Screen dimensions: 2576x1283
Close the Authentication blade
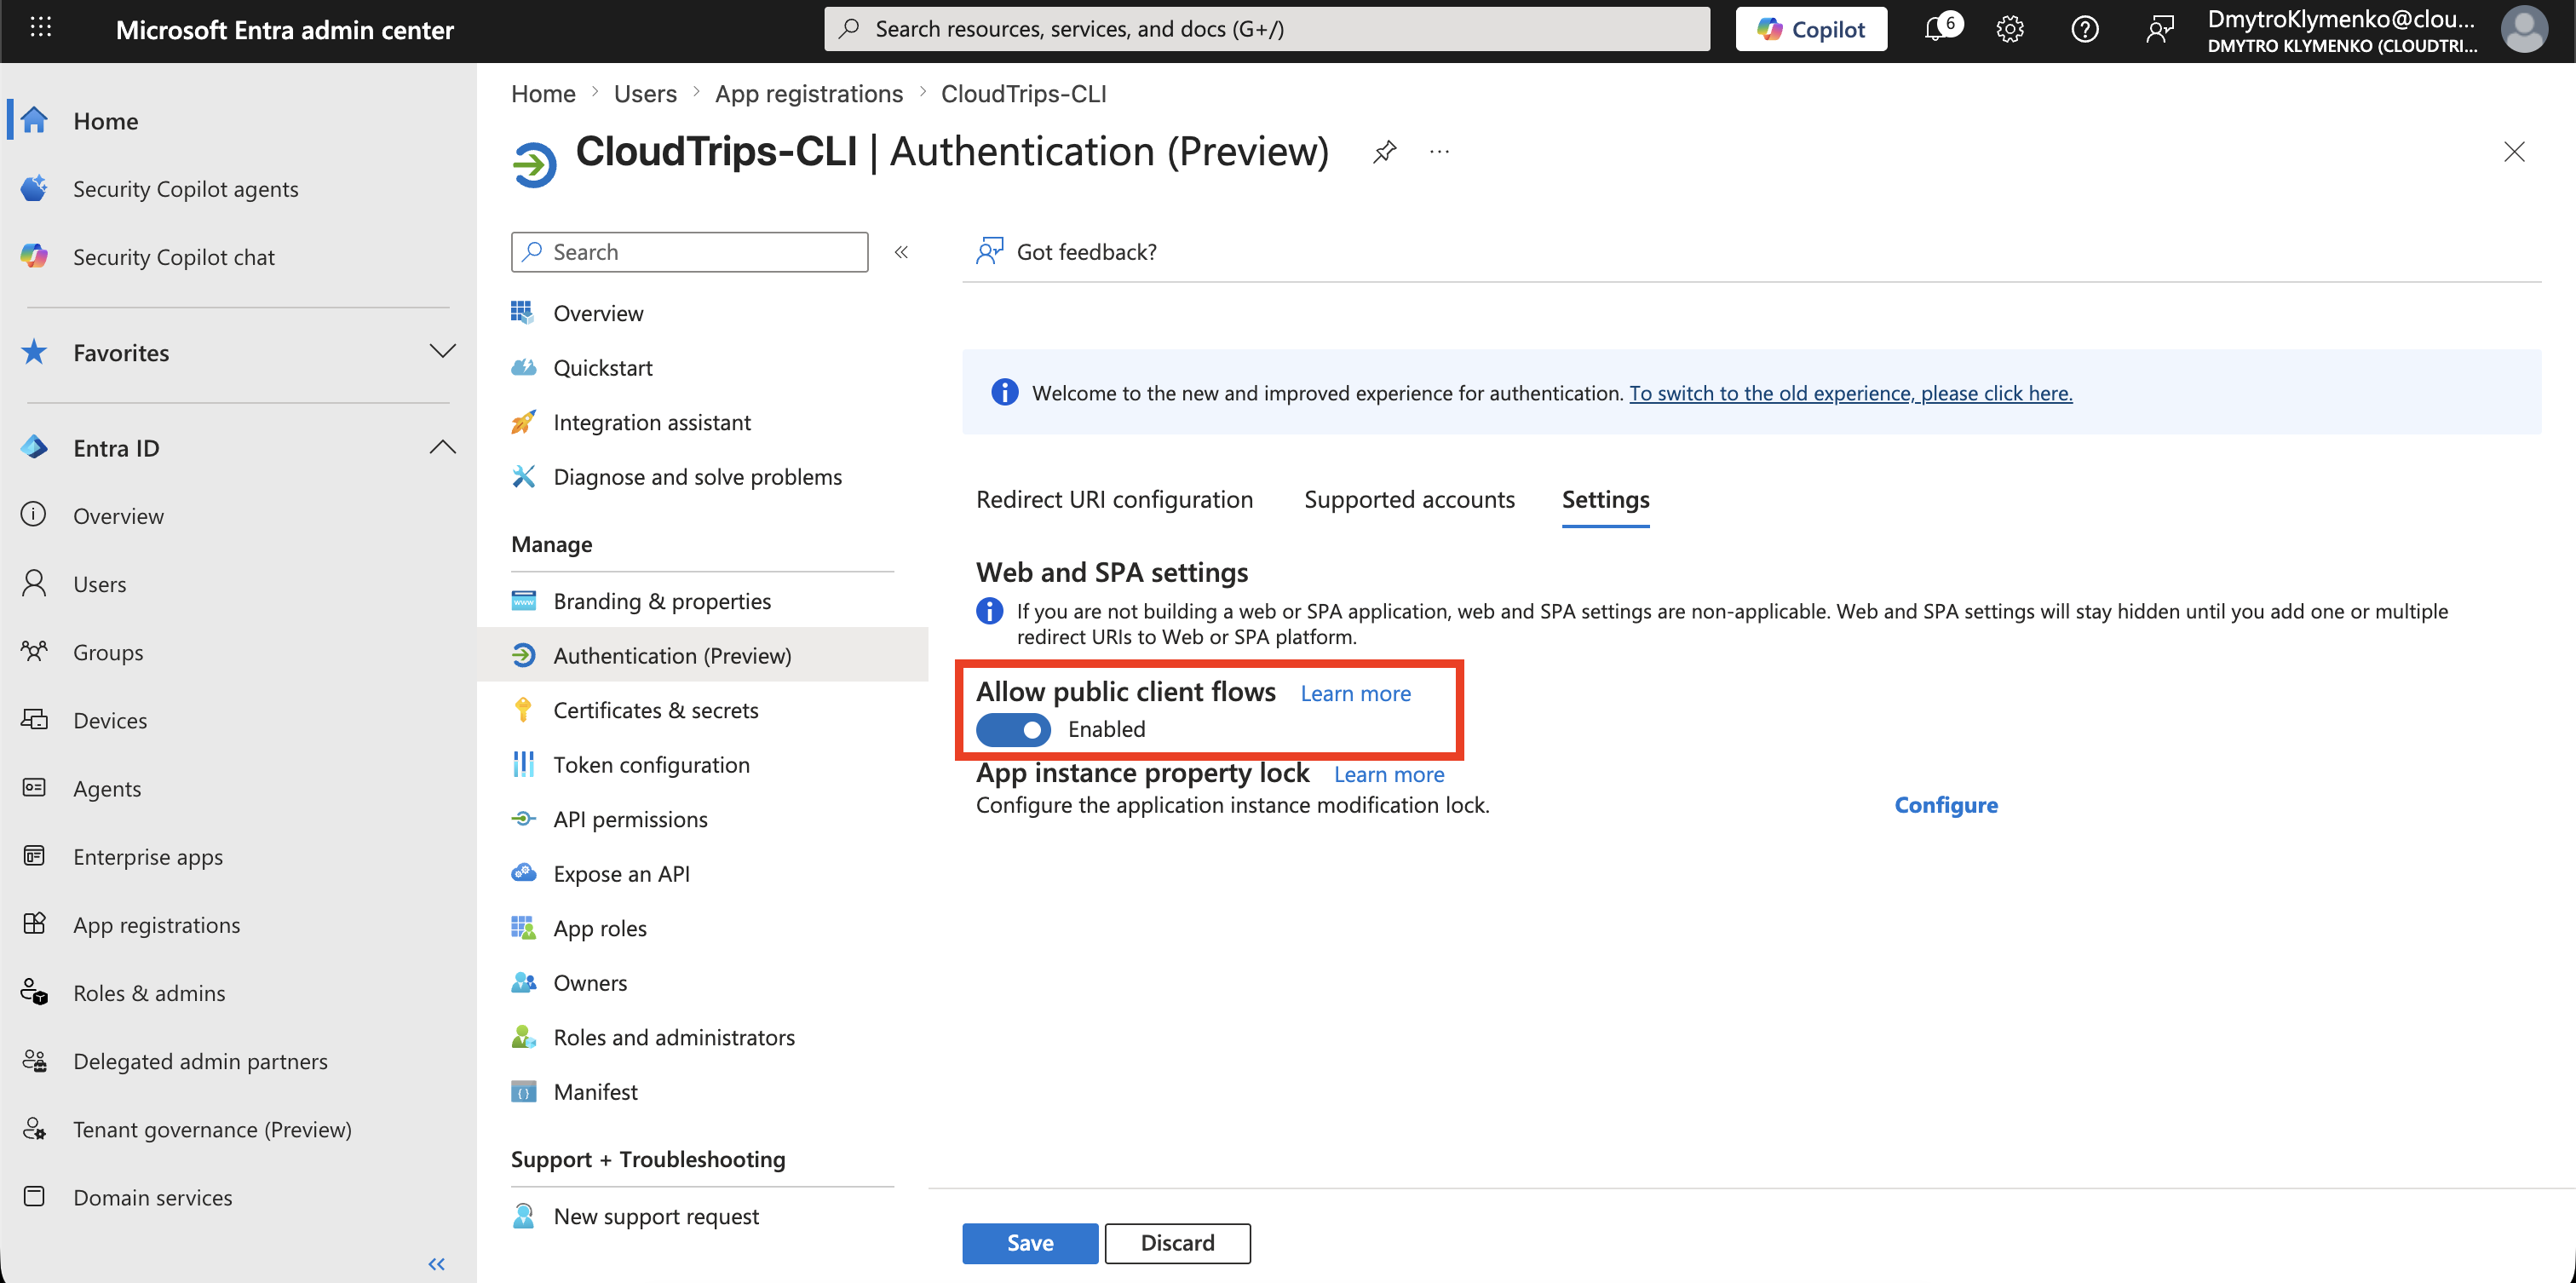2514,152
